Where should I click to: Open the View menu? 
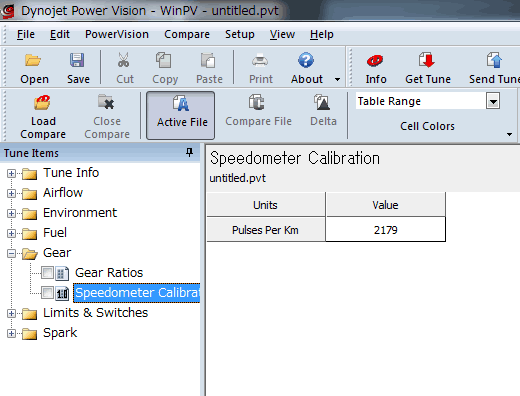tap(282, 34)
